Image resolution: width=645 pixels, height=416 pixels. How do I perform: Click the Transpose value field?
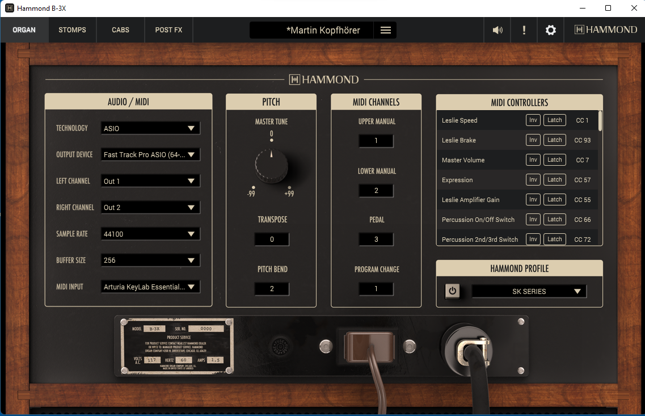271,239
